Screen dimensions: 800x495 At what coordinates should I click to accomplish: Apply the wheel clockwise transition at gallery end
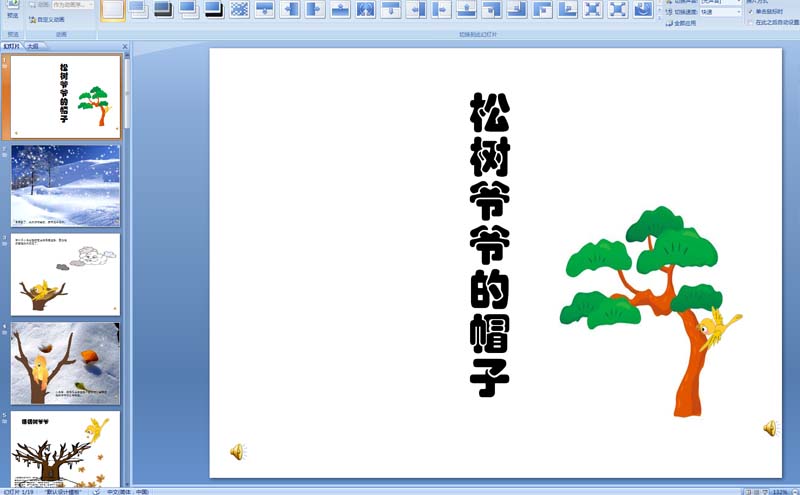click(643, 9)
